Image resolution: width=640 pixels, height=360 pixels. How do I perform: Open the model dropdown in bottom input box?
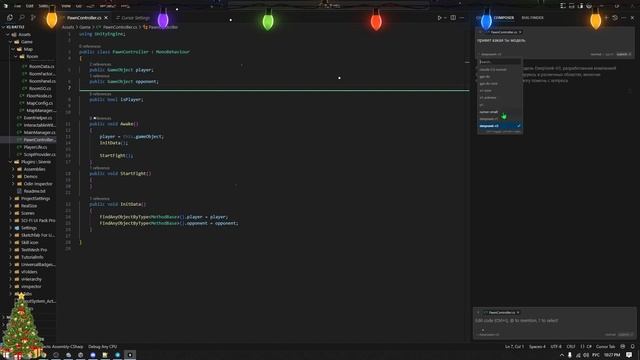(x=489, y=335)
